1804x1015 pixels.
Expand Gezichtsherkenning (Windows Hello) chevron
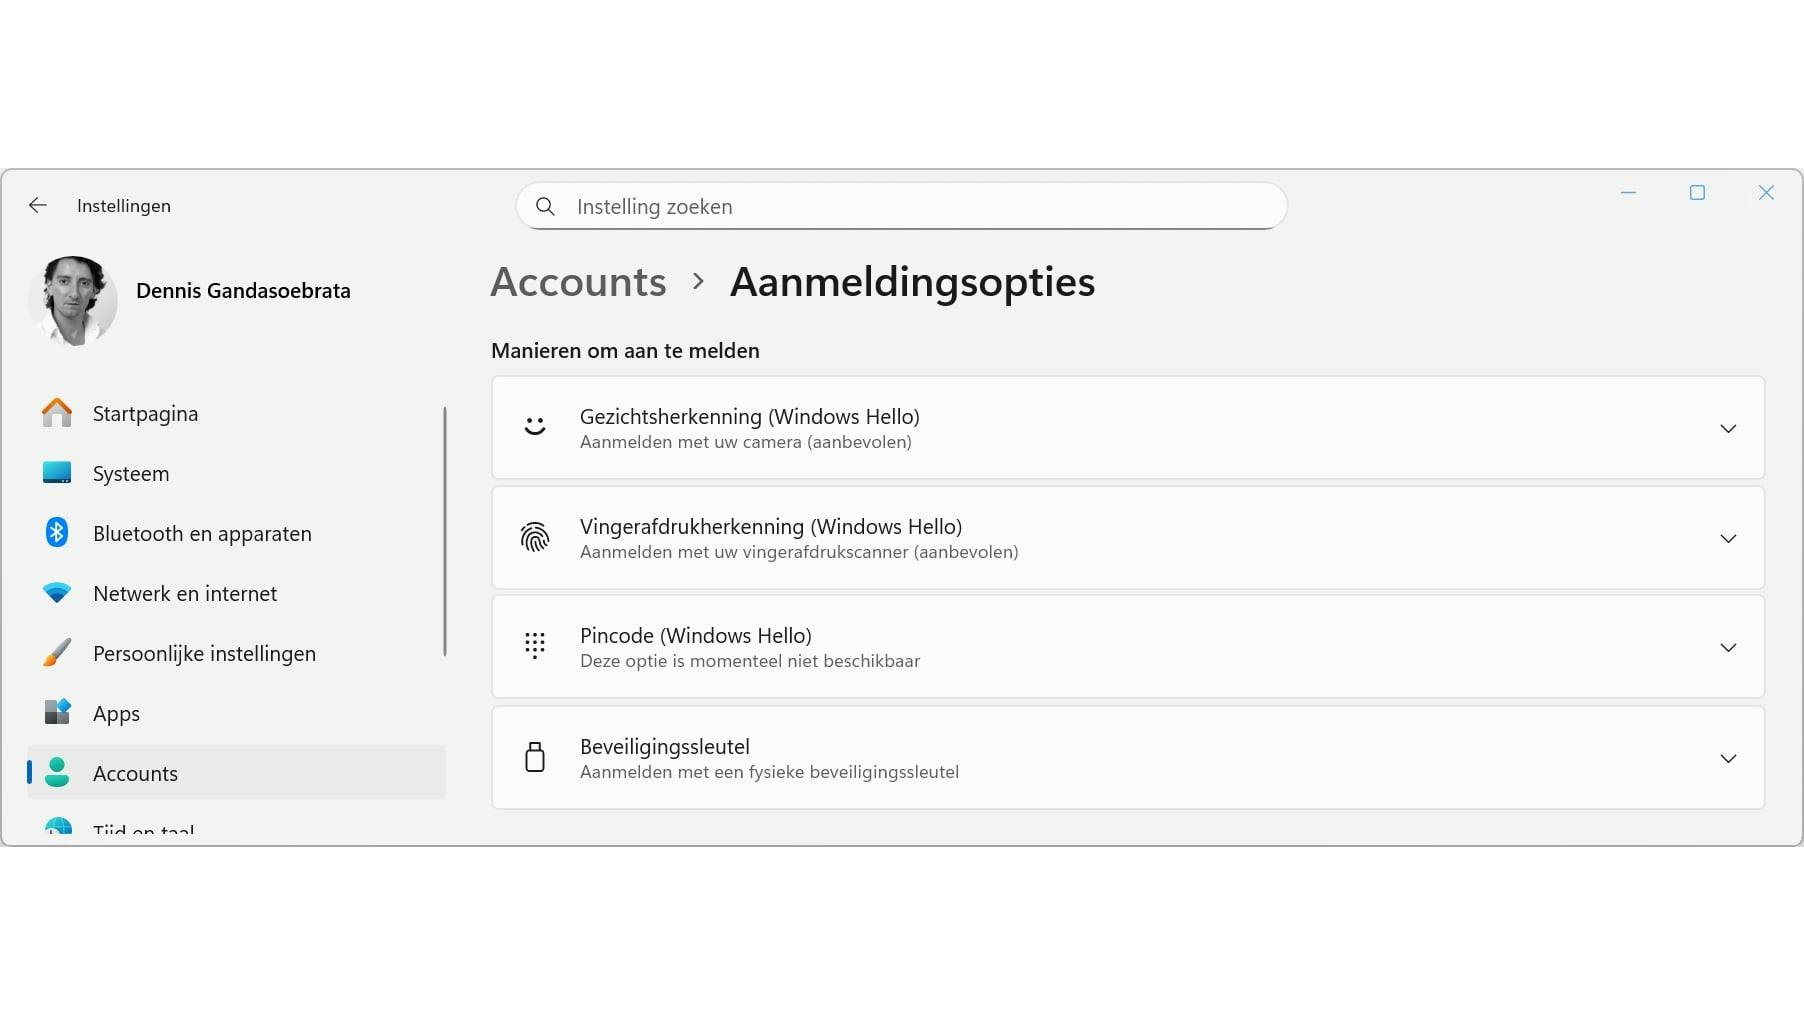pos(1727,429)
